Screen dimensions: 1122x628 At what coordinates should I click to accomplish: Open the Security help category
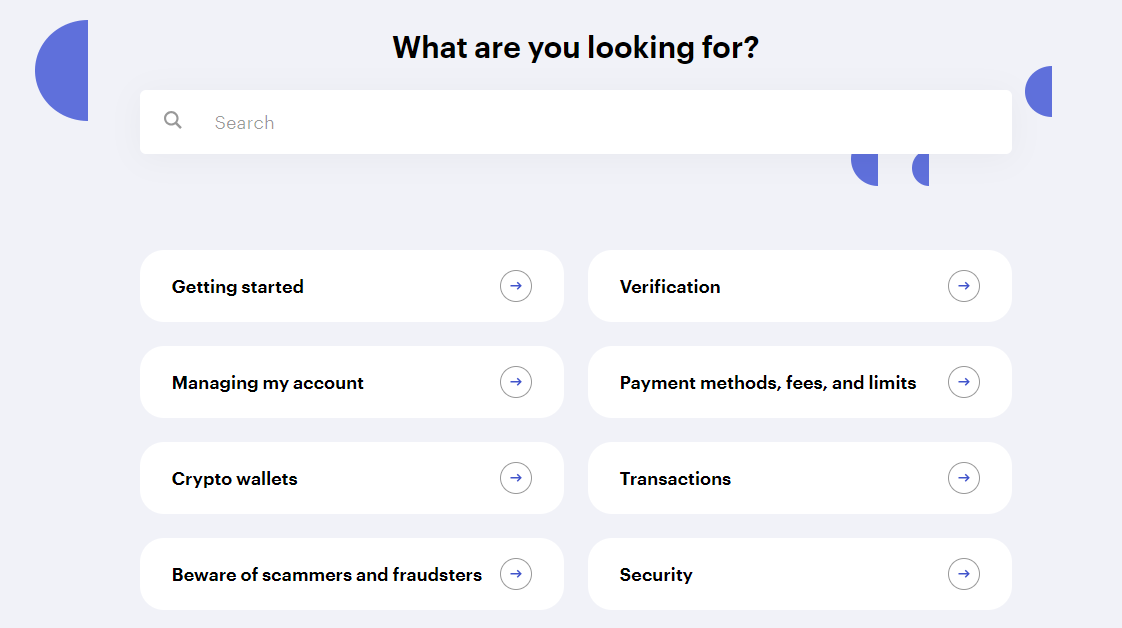click(800, 574)
